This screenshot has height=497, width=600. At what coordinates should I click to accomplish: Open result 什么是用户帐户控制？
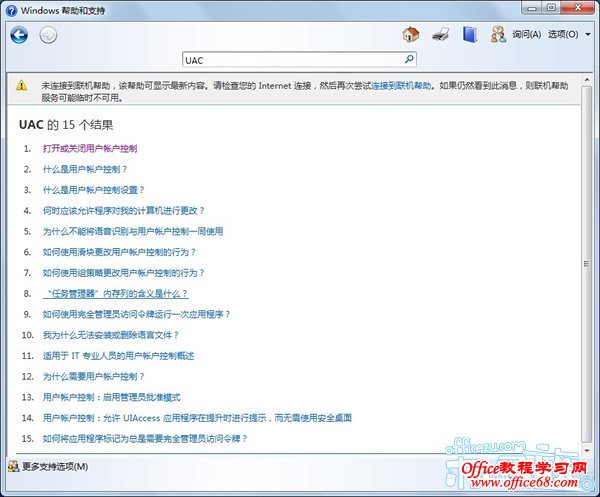click(x=85, y=169)
